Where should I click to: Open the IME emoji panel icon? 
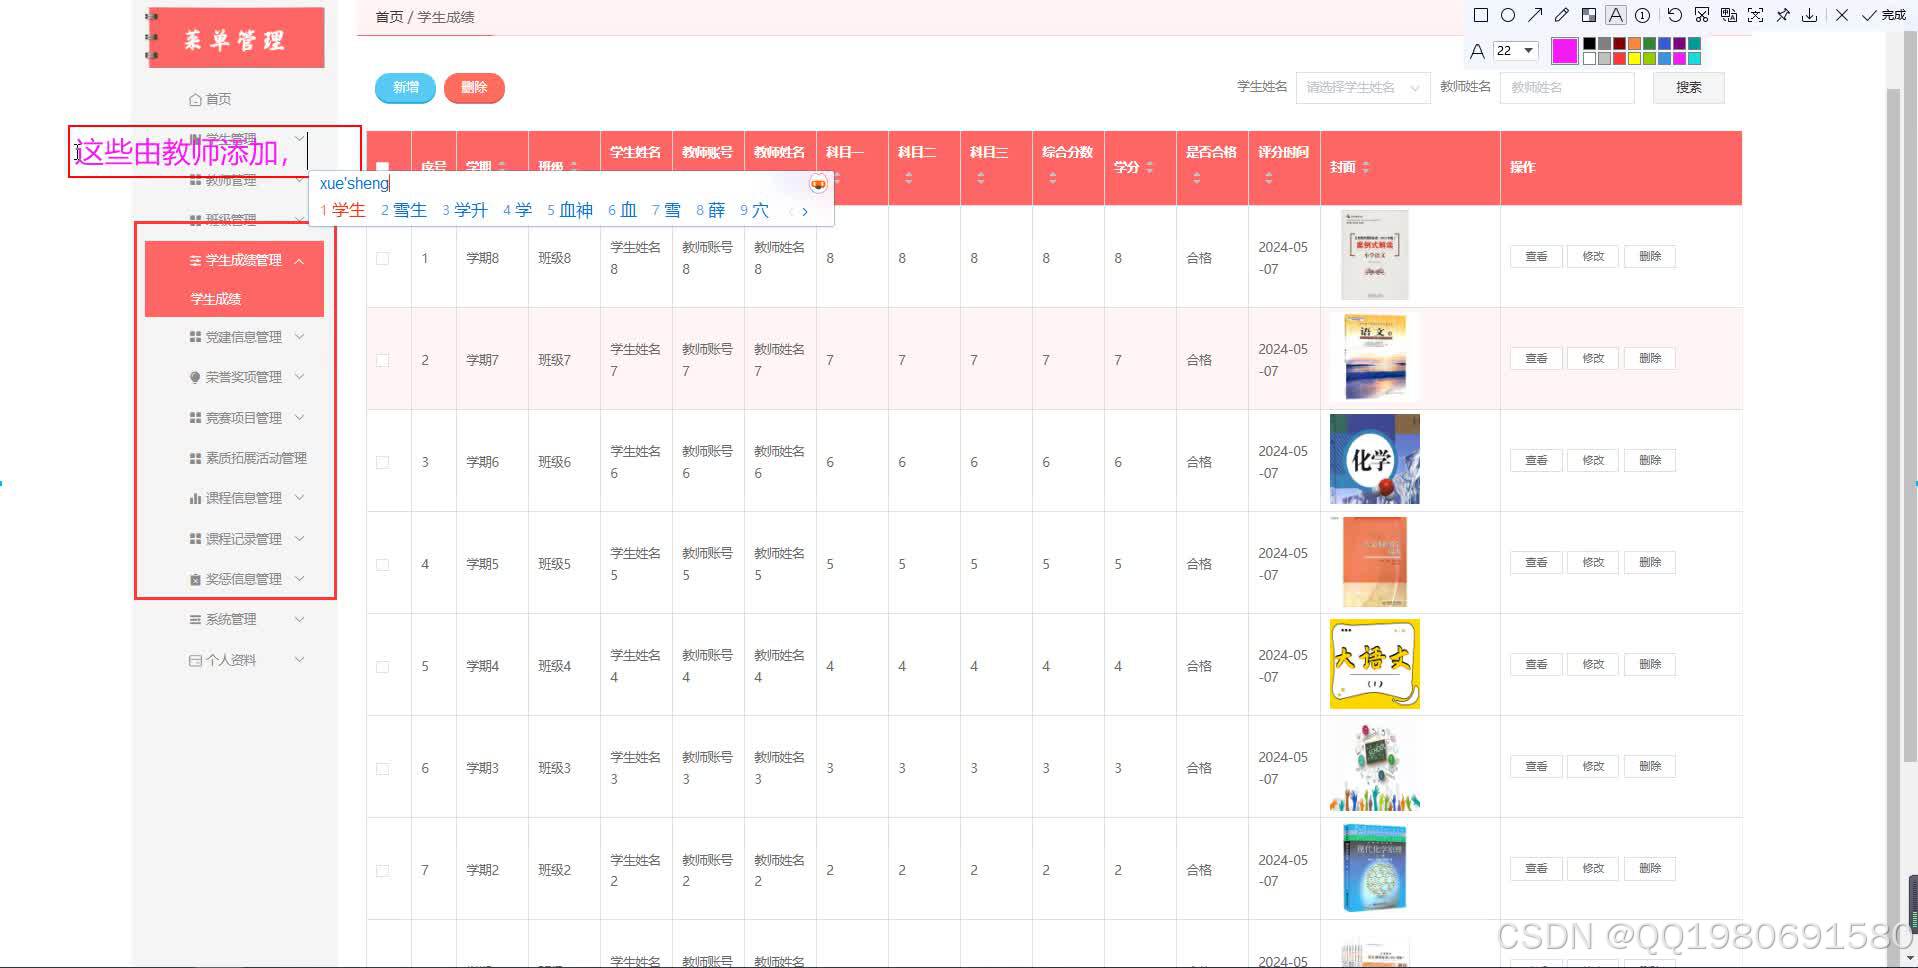[818, 183]
